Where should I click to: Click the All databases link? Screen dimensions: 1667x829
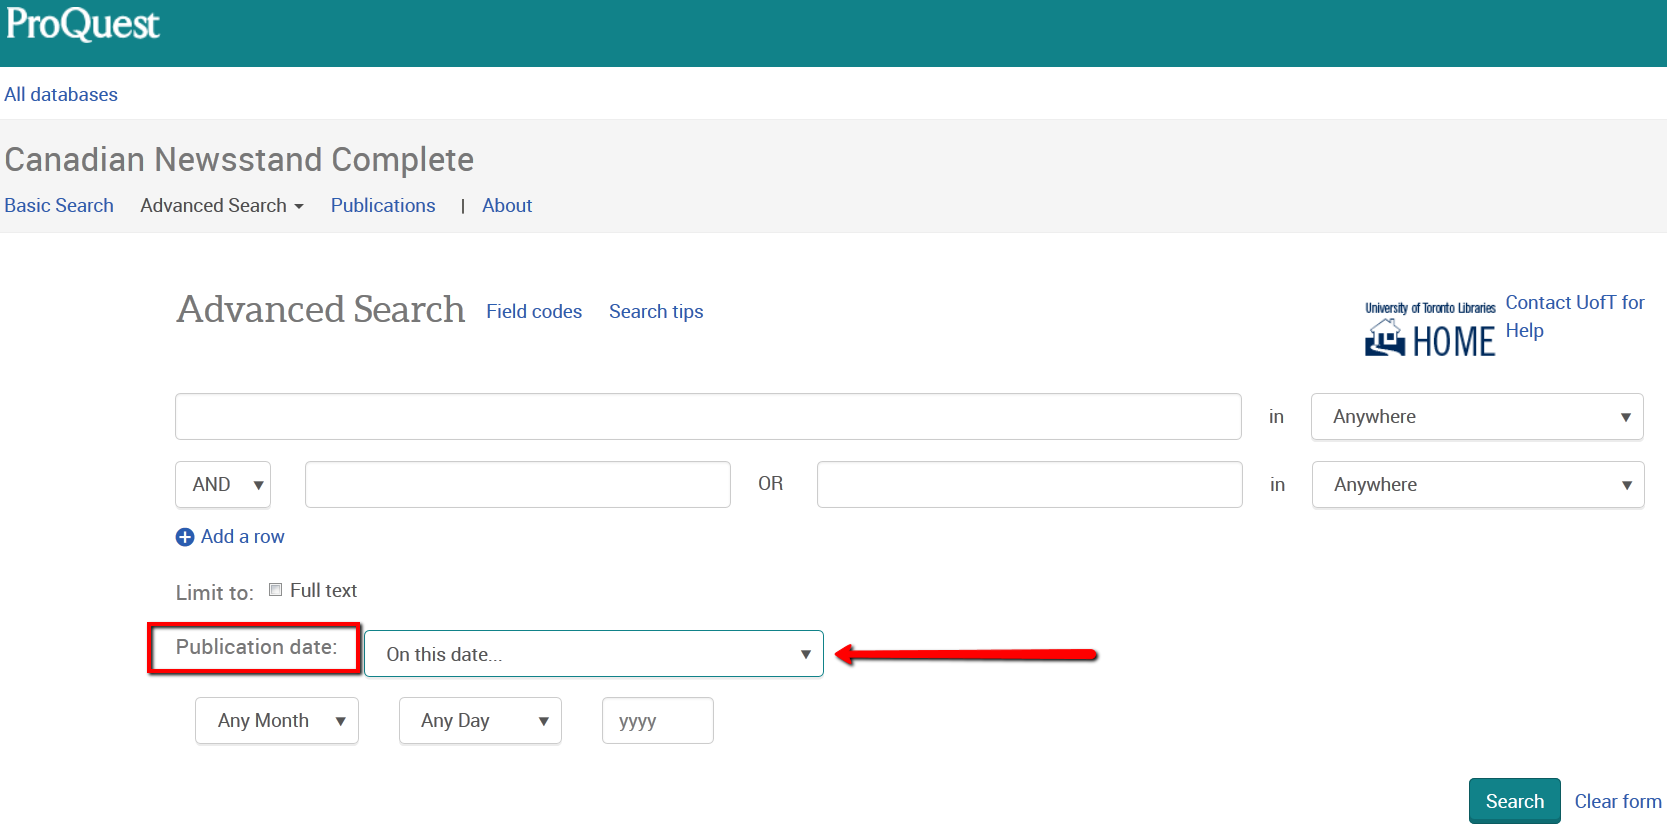[x=61, y=94]
